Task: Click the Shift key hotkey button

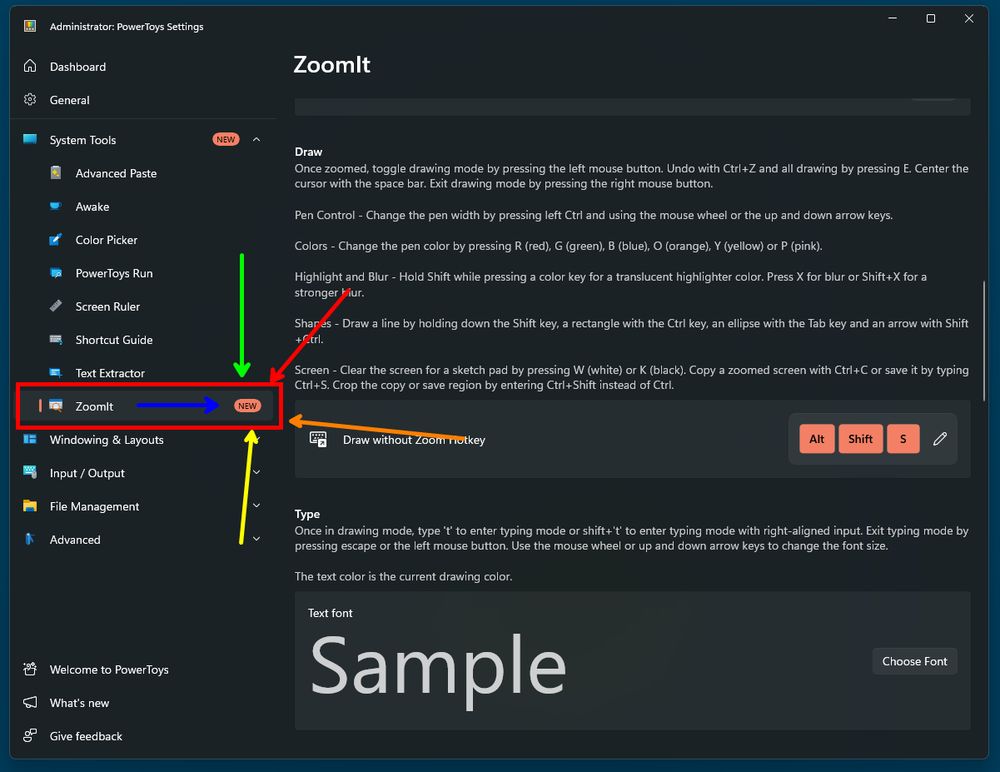Action: click(860, 439)
